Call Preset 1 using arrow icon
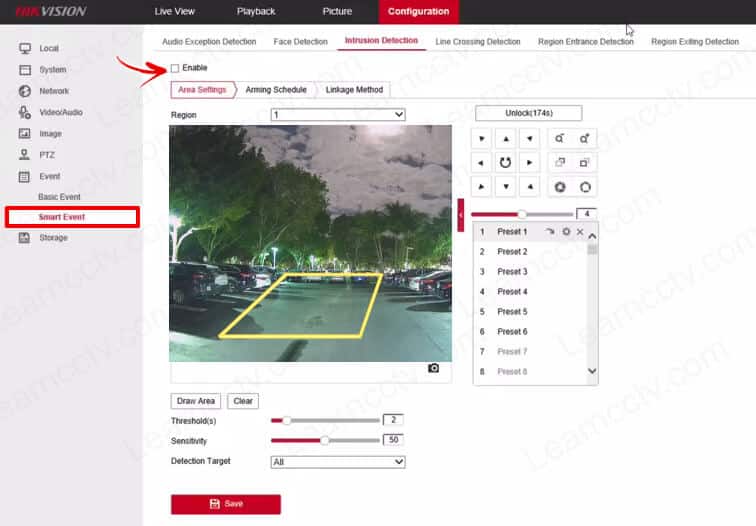This screenshot has height=526, width=756. (549, 232)
